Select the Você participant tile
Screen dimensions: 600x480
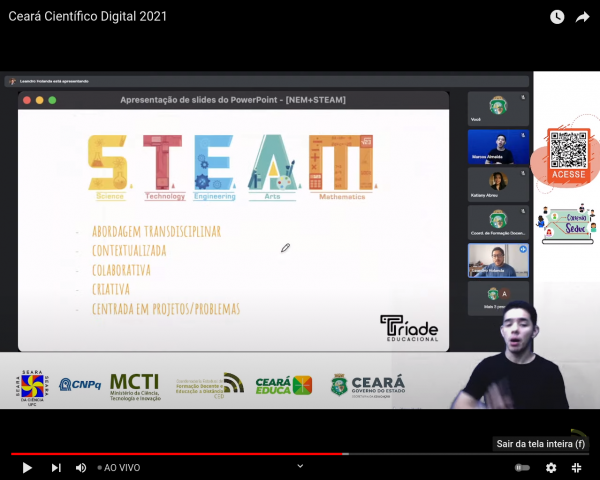[498, 109]
